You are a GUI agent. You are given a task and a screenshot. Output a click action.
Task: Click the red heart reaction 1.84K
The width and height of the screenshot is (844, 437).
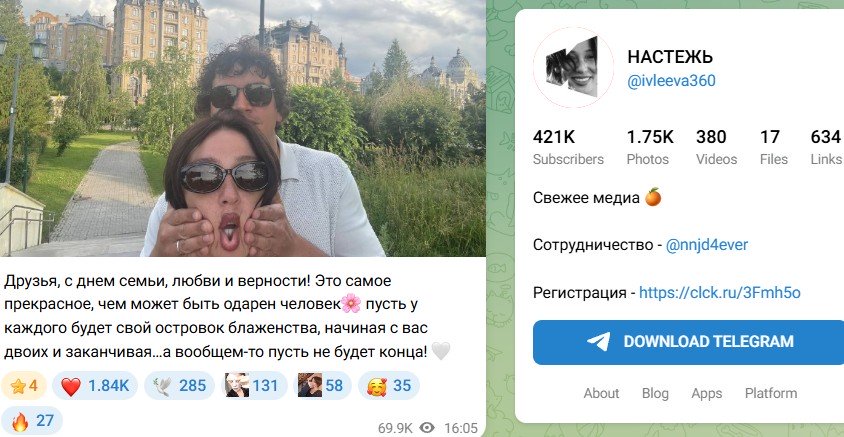click(95, 385)
